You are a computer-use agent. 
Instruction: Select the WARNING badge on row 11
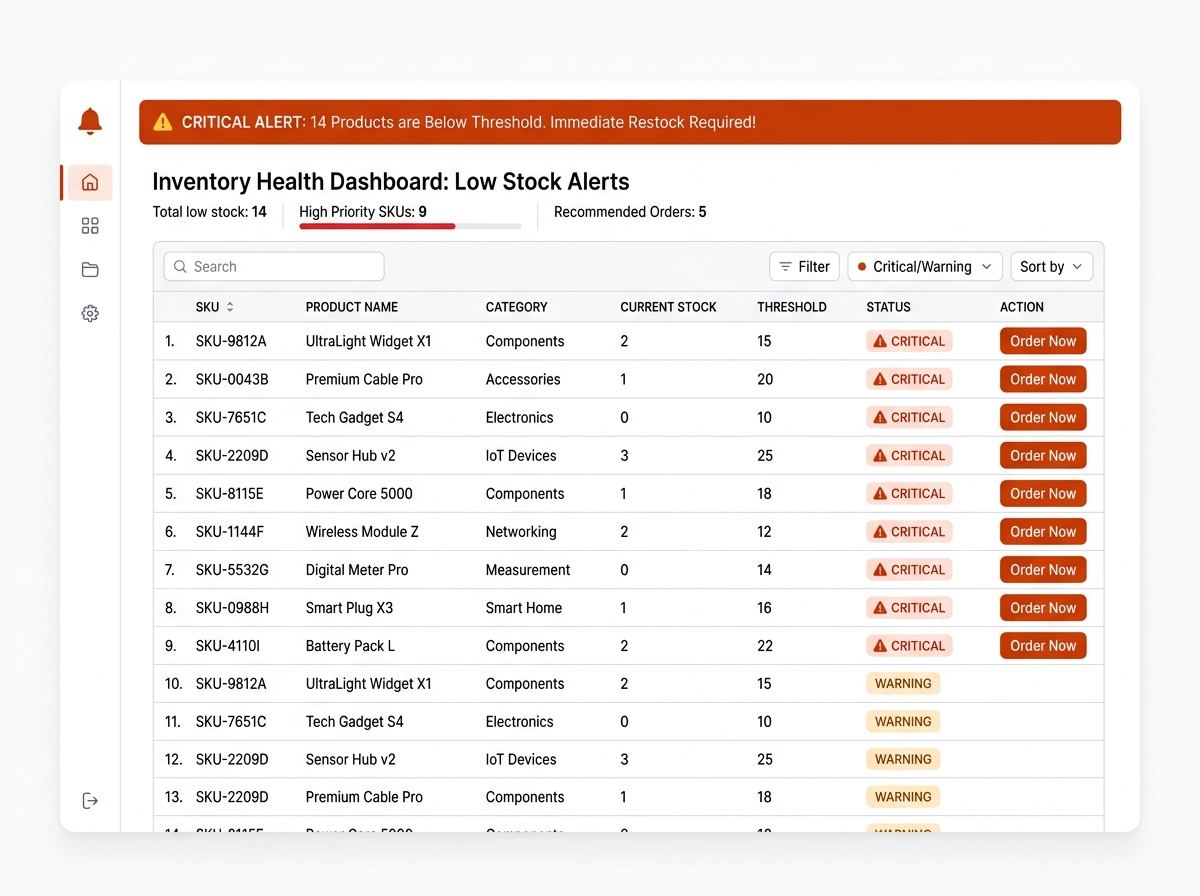coord(903,722)
